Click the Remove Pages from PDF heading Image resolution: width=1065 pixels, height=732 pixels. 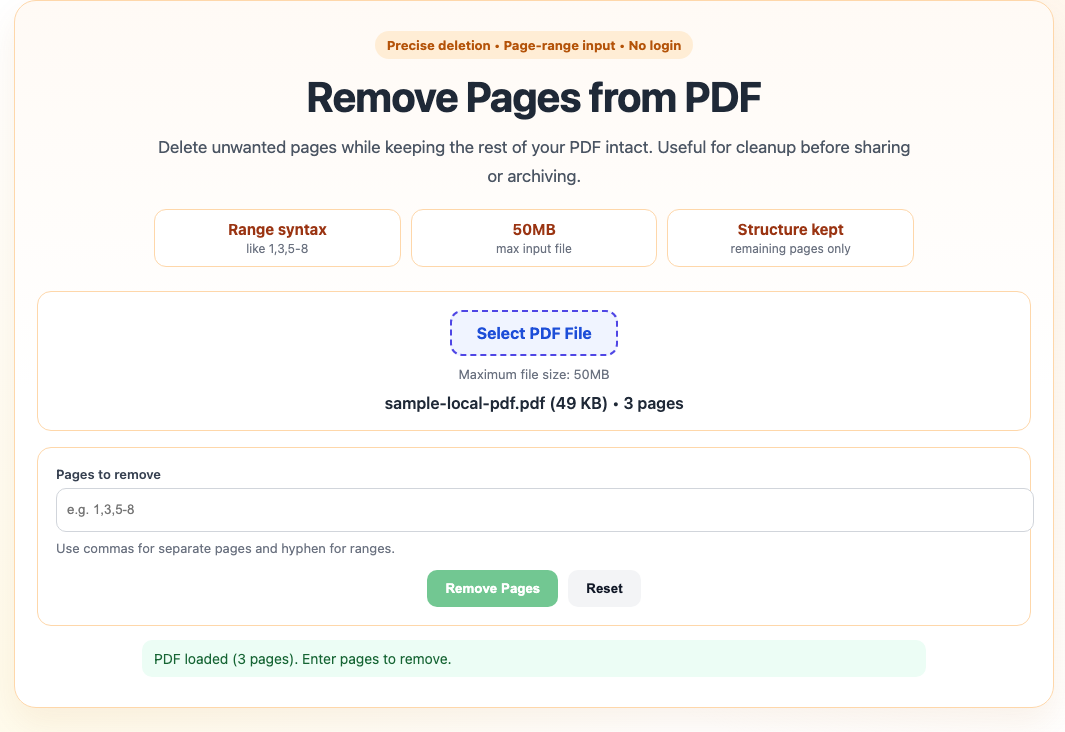click(x=533, y=98)
